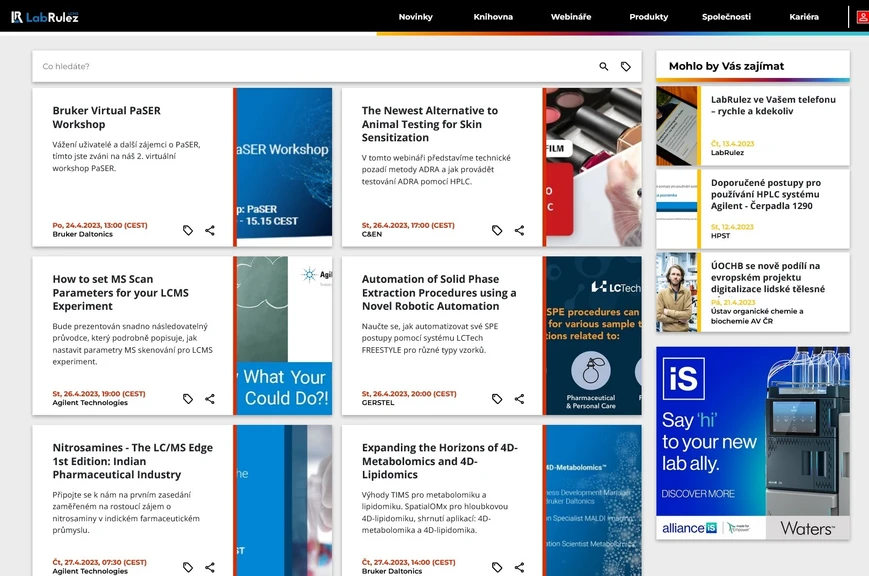Image resolution: width=869 pixels, height=576 pixels.
Task: Share the Solid Phase Extraction webinar
Action: tap(519, 399)
